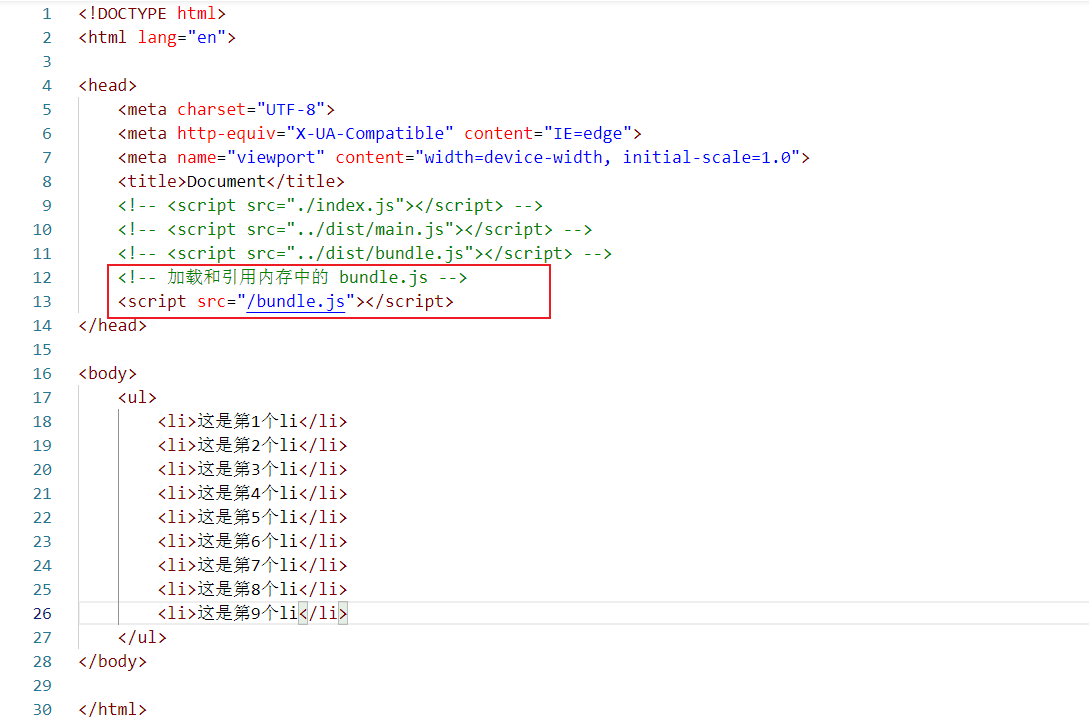The image size is (1089, 728).
Task: Click the list item 这是第2个li
Action: 252,445
